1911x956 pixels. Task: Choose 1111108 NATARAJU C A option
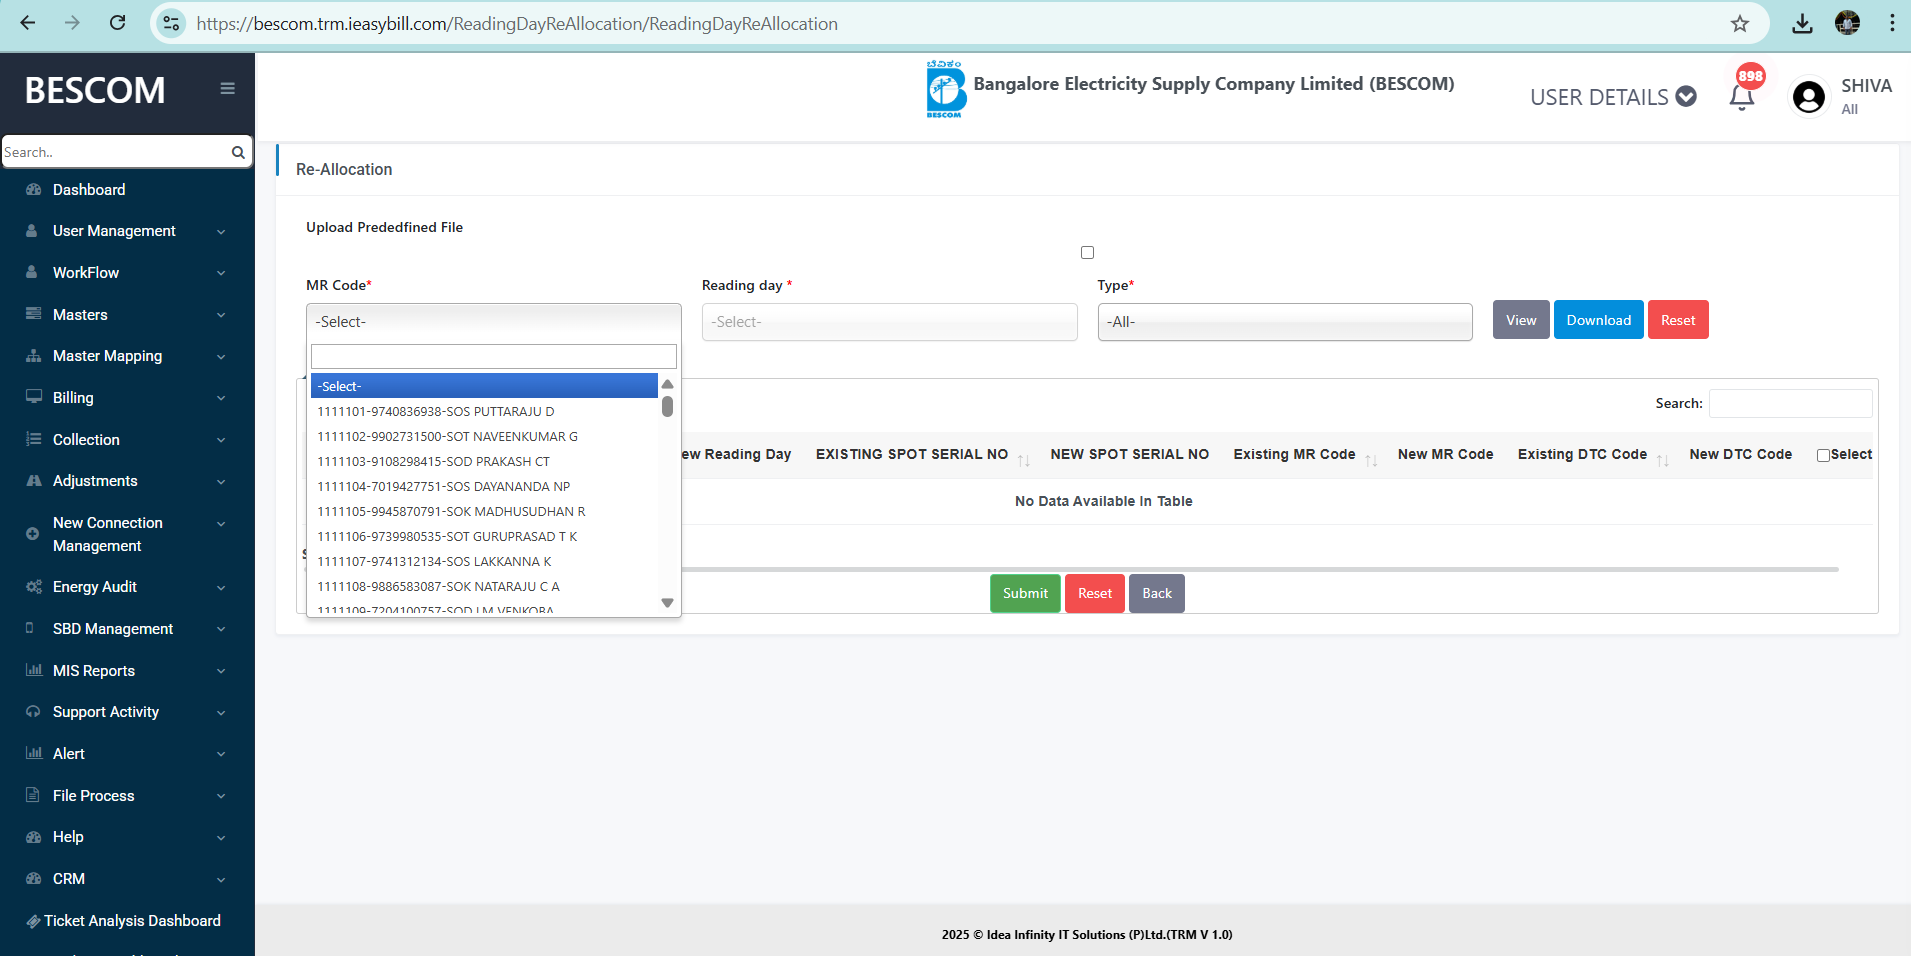pos(484,586)
